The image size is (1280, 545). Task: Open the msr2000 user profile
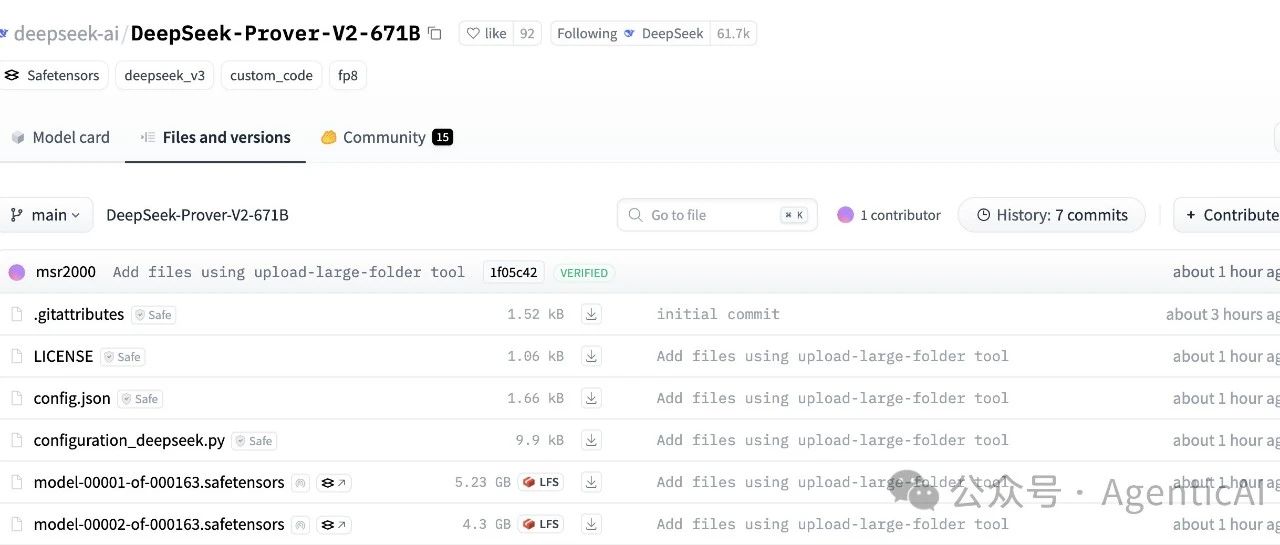[x=65, y=272]
